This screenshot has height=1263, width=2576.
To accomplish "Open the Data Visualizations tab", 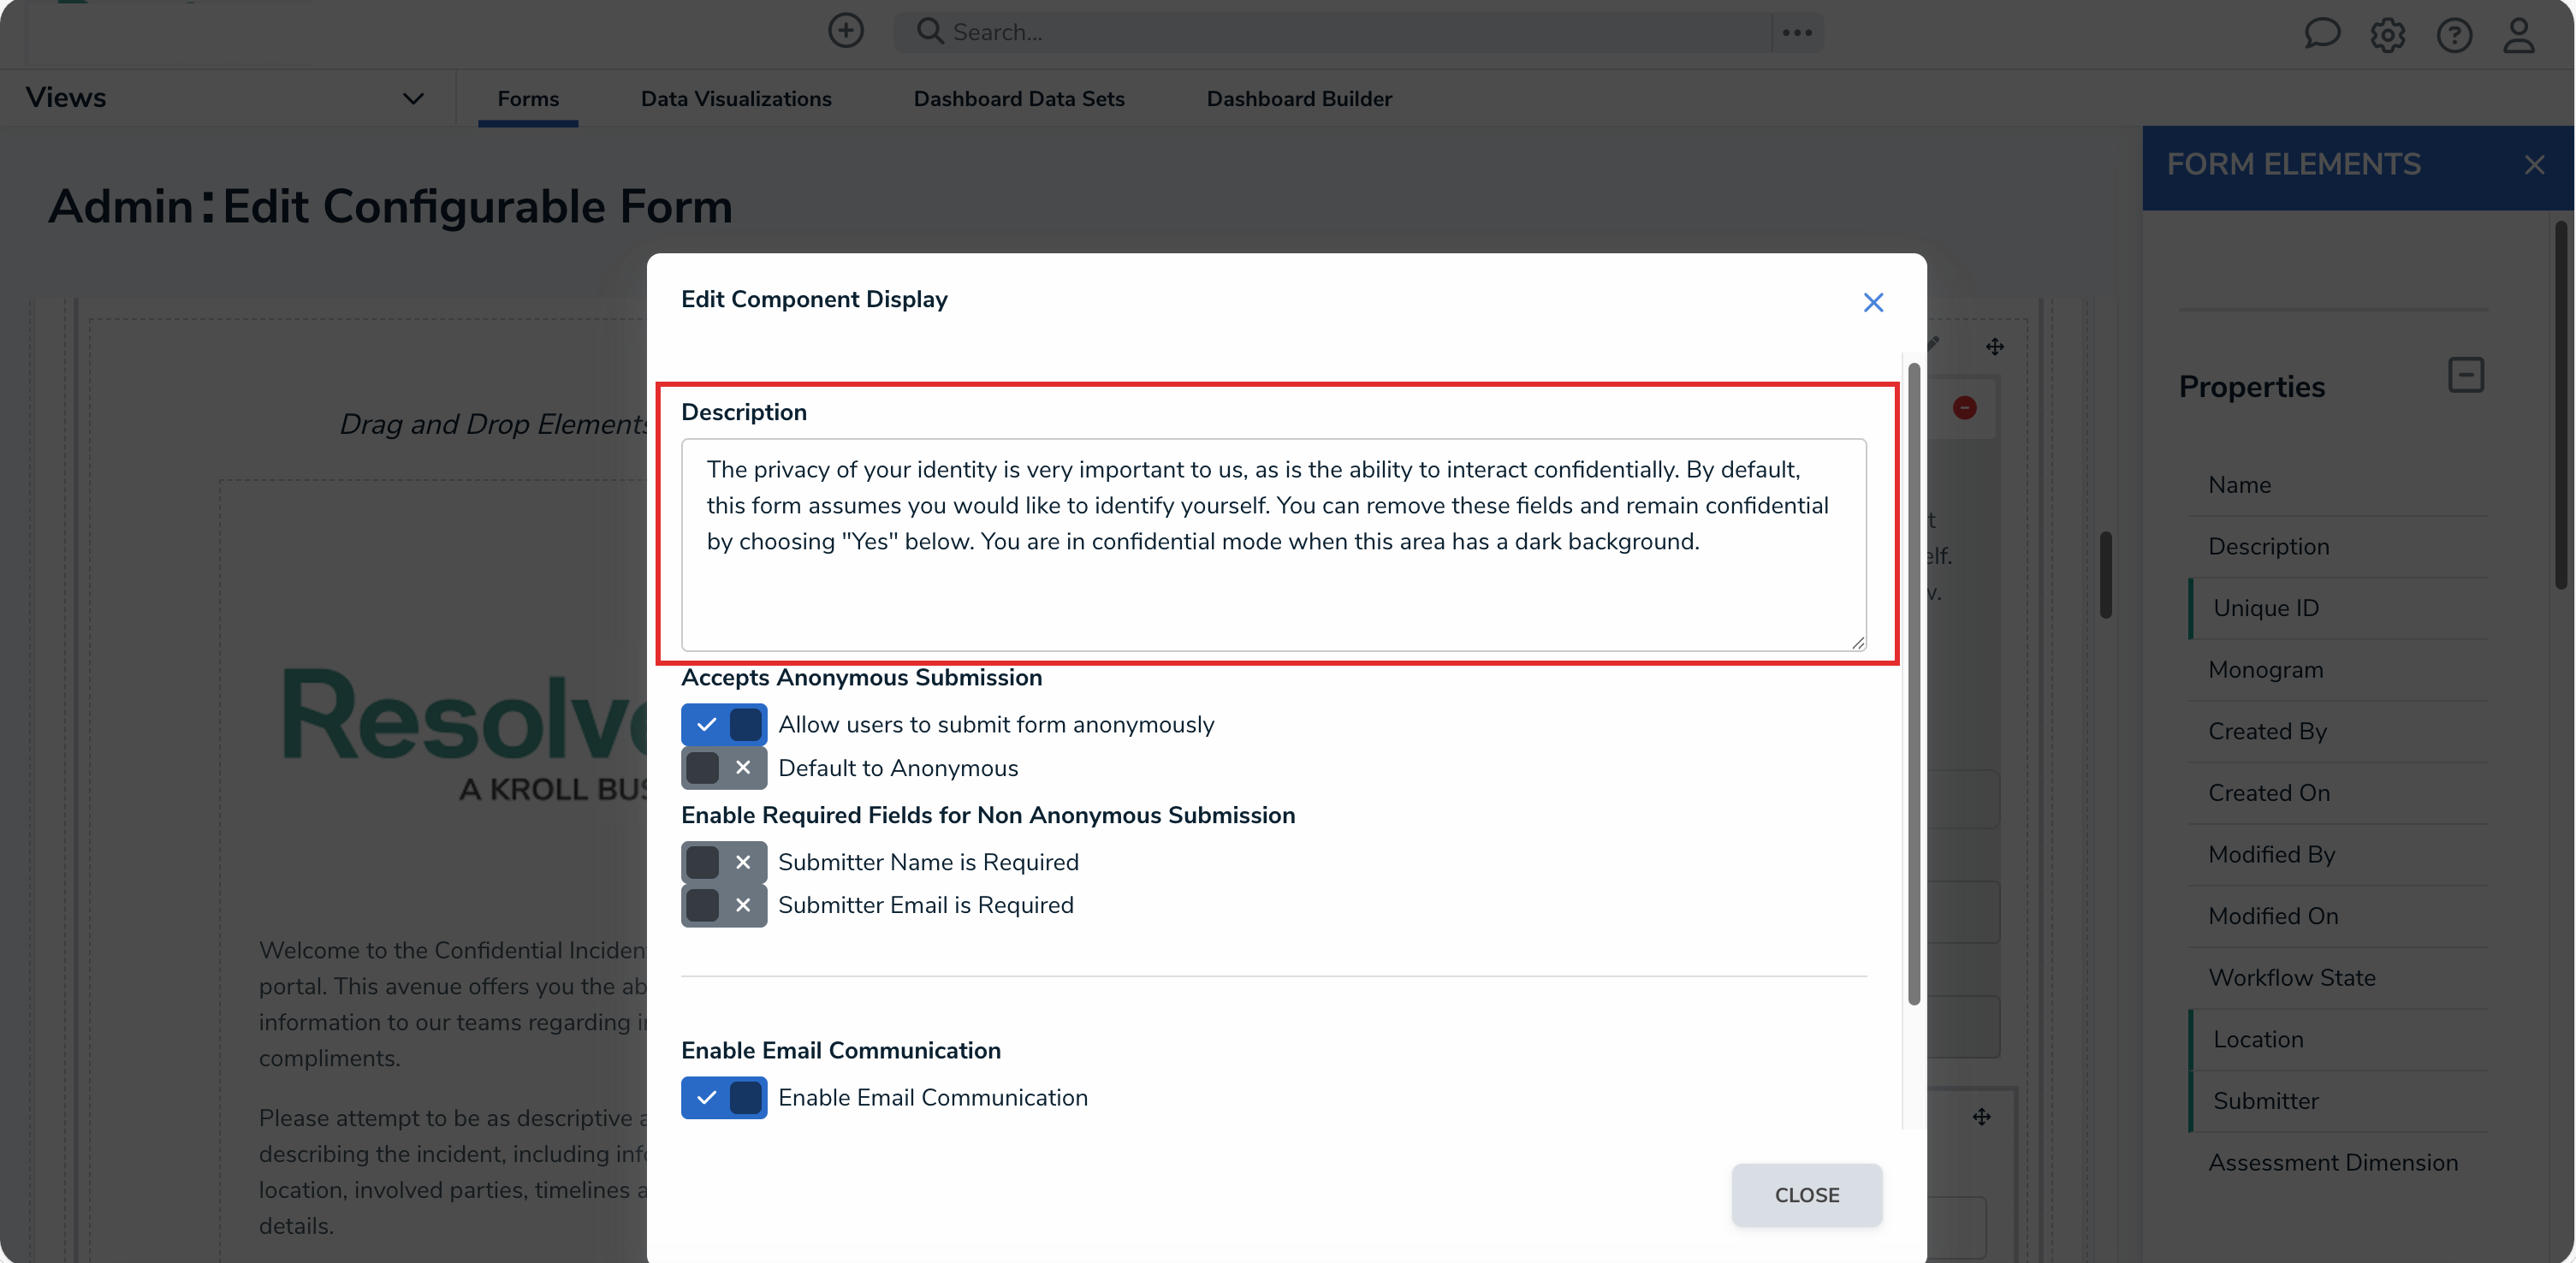I will 736,98.
